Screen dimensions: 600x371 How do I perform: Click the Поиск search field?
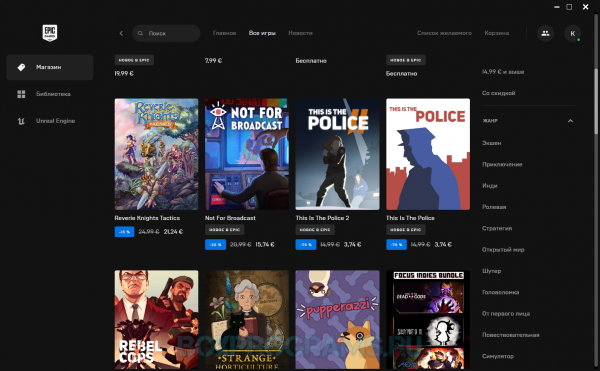[x=166, y=33]
